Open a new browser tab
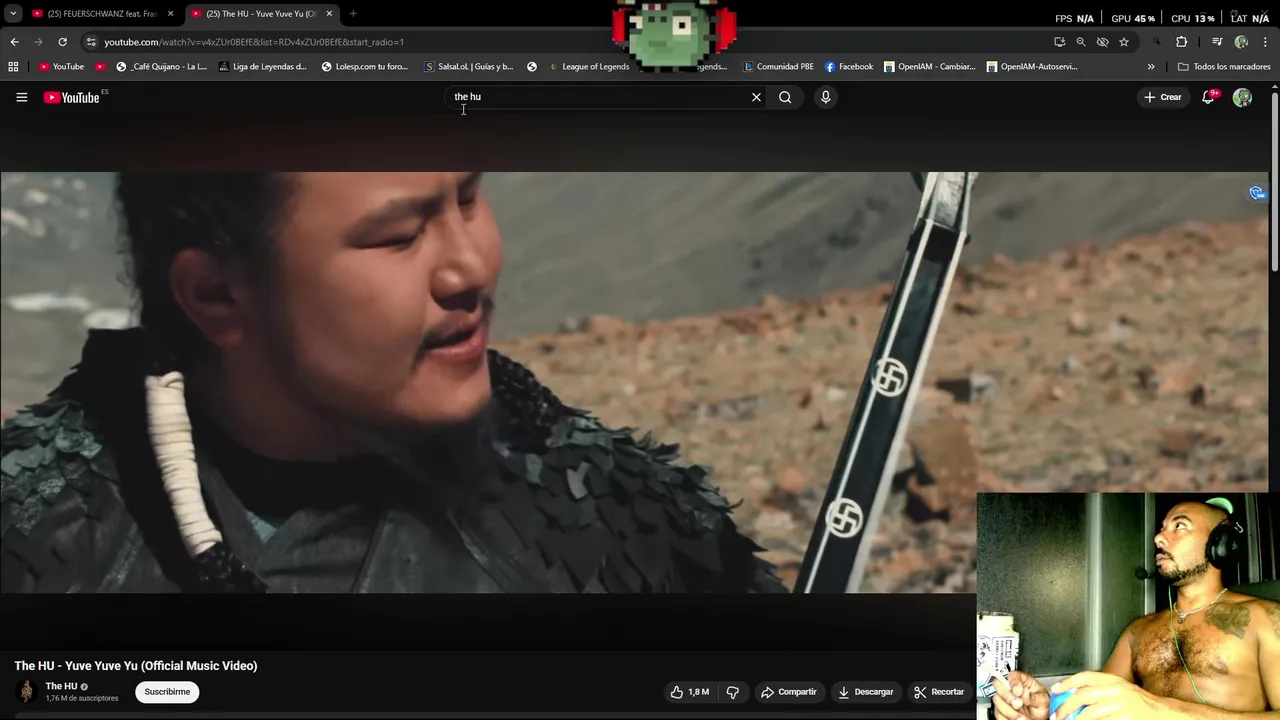The width and height of the screenshot is (1280, 720). [x=353, y=14]
